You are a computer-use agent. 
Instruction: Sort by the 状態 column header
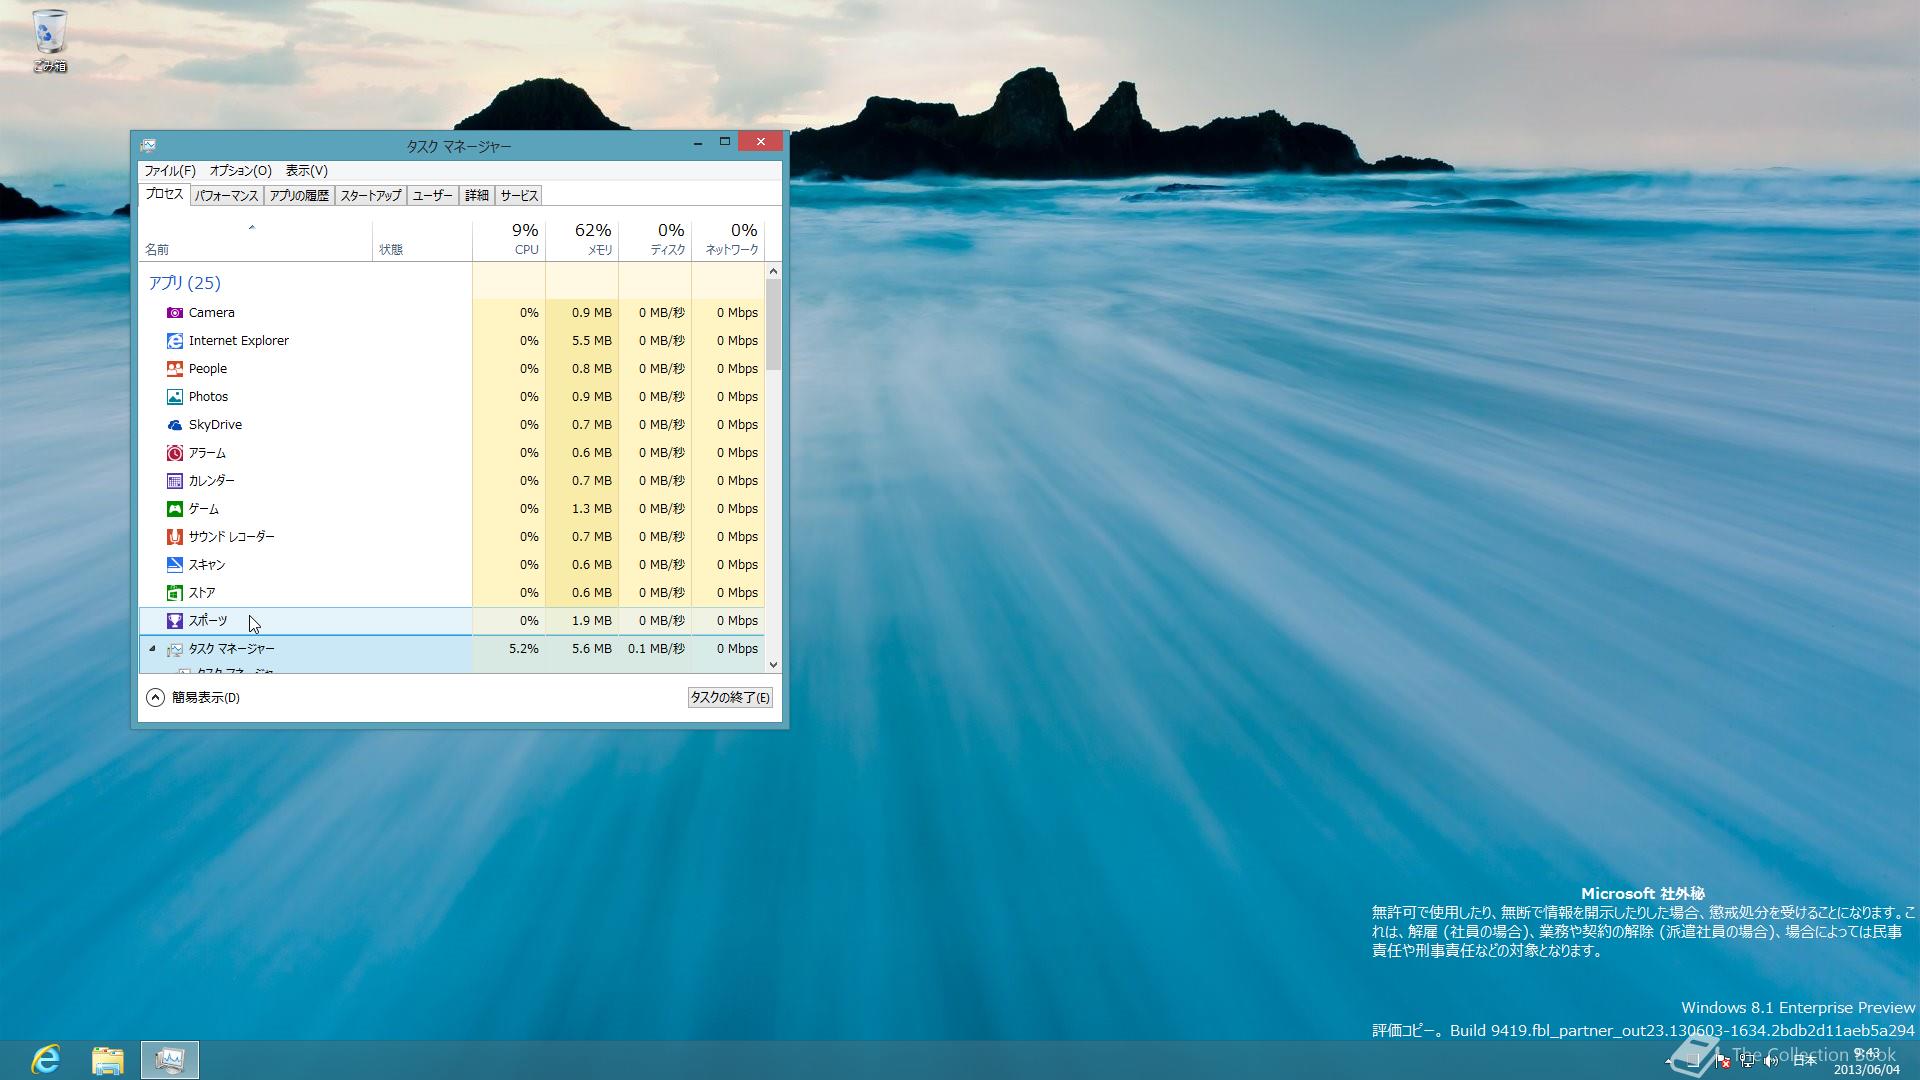click(x=422, y=240)
